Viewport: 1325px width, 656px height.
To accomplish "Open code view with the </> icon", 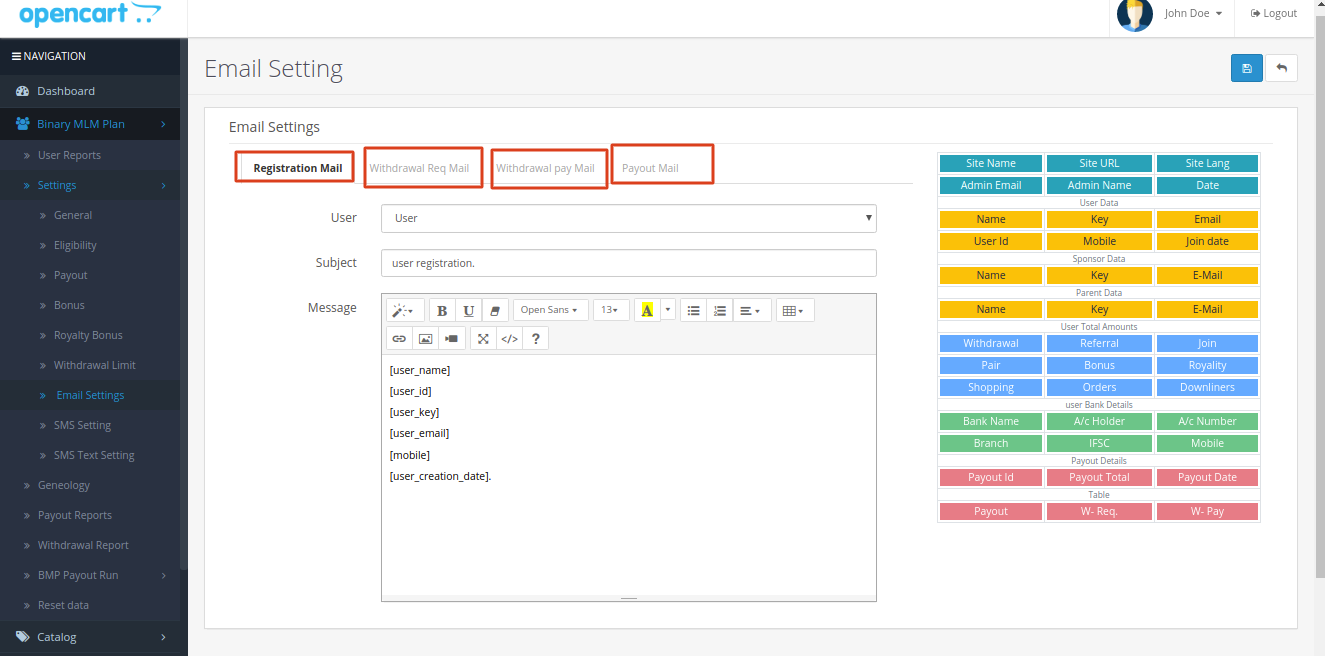I will coord(509,339).
